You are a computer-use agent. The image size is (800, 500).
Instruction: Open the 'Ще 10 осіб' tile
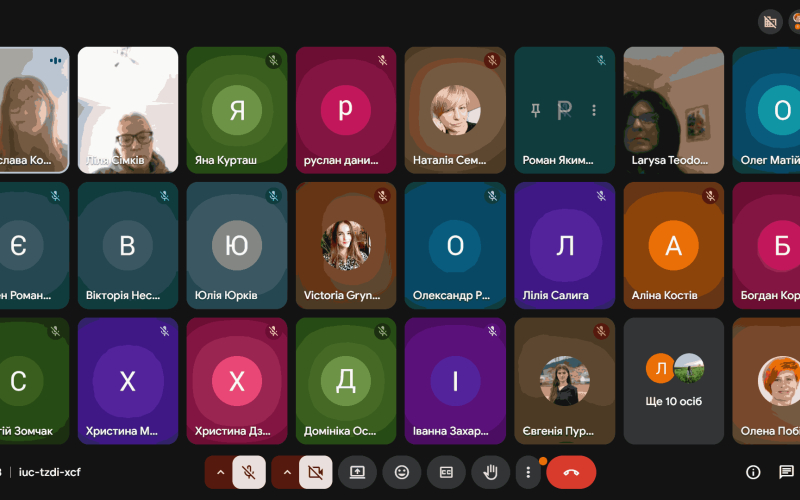673,381
